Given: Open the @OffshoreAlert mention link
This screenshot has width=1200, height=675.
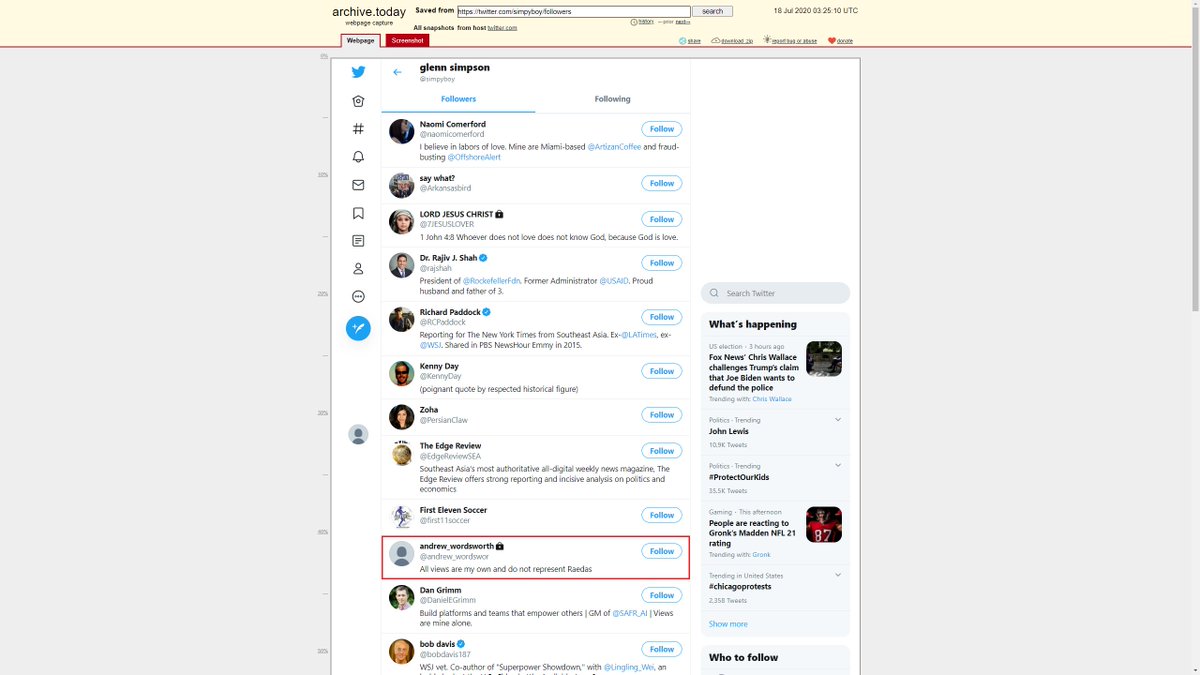Looking at the screenshot, I should pos(474,157).
